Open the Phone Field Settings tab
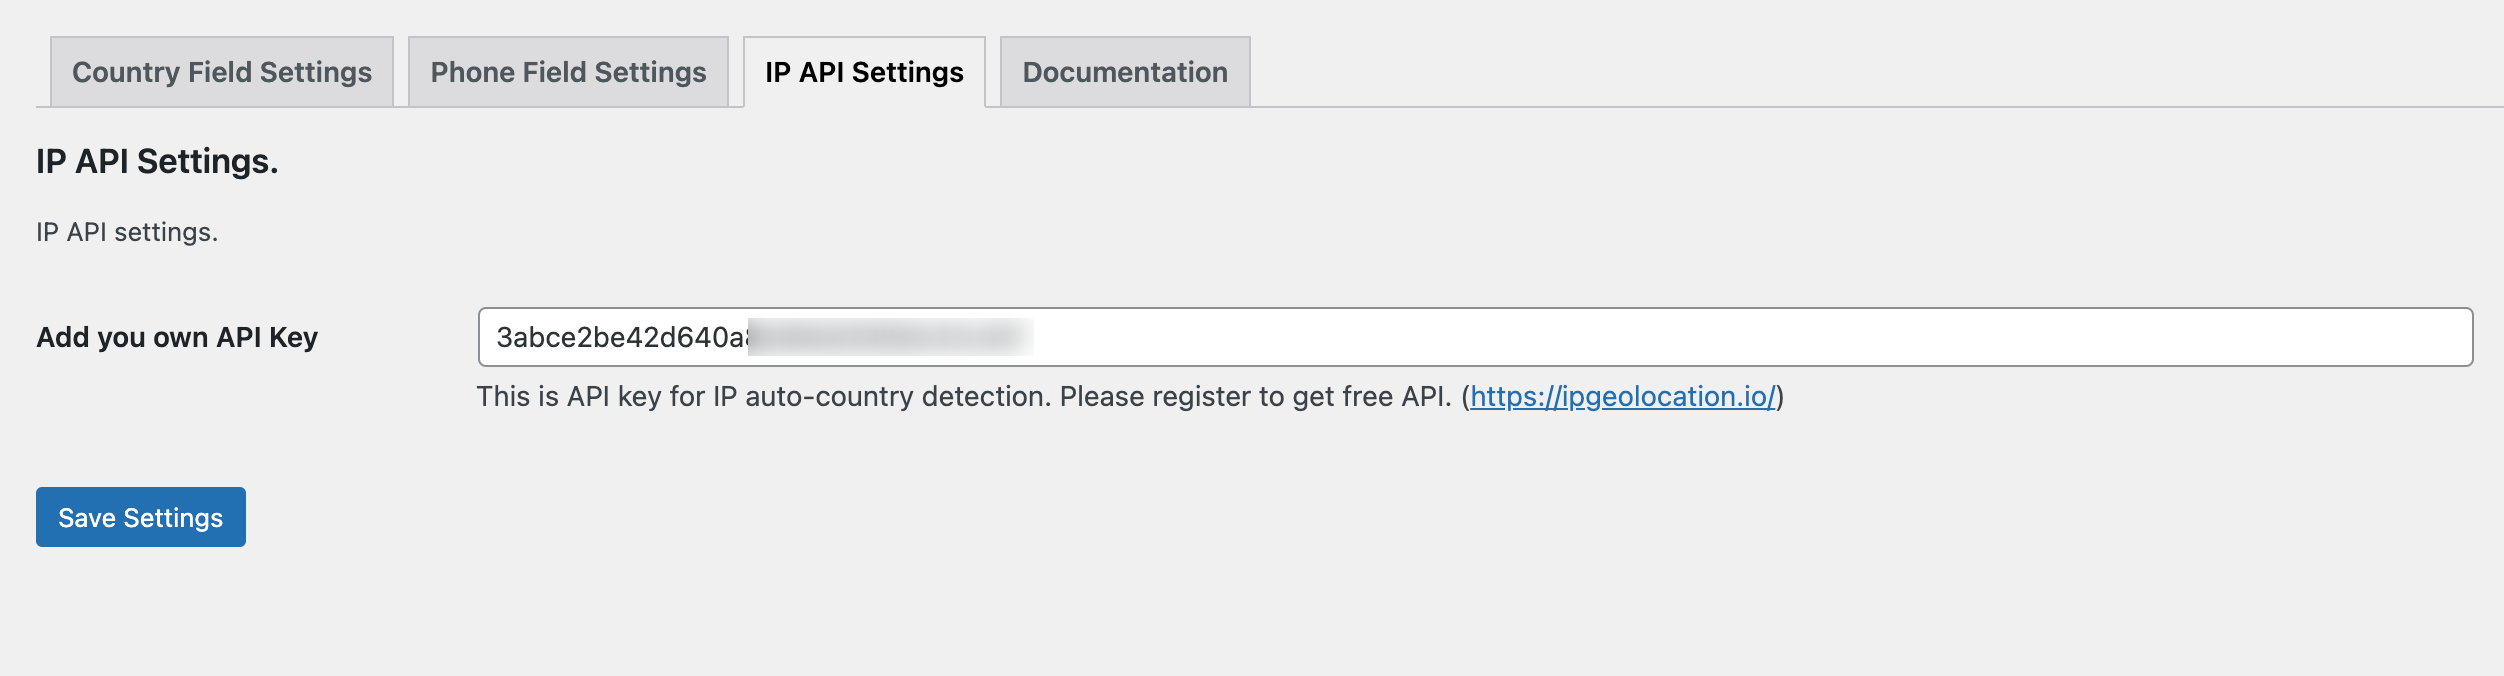This screenshot has width=2504, height=676. [x=568, y=72]
